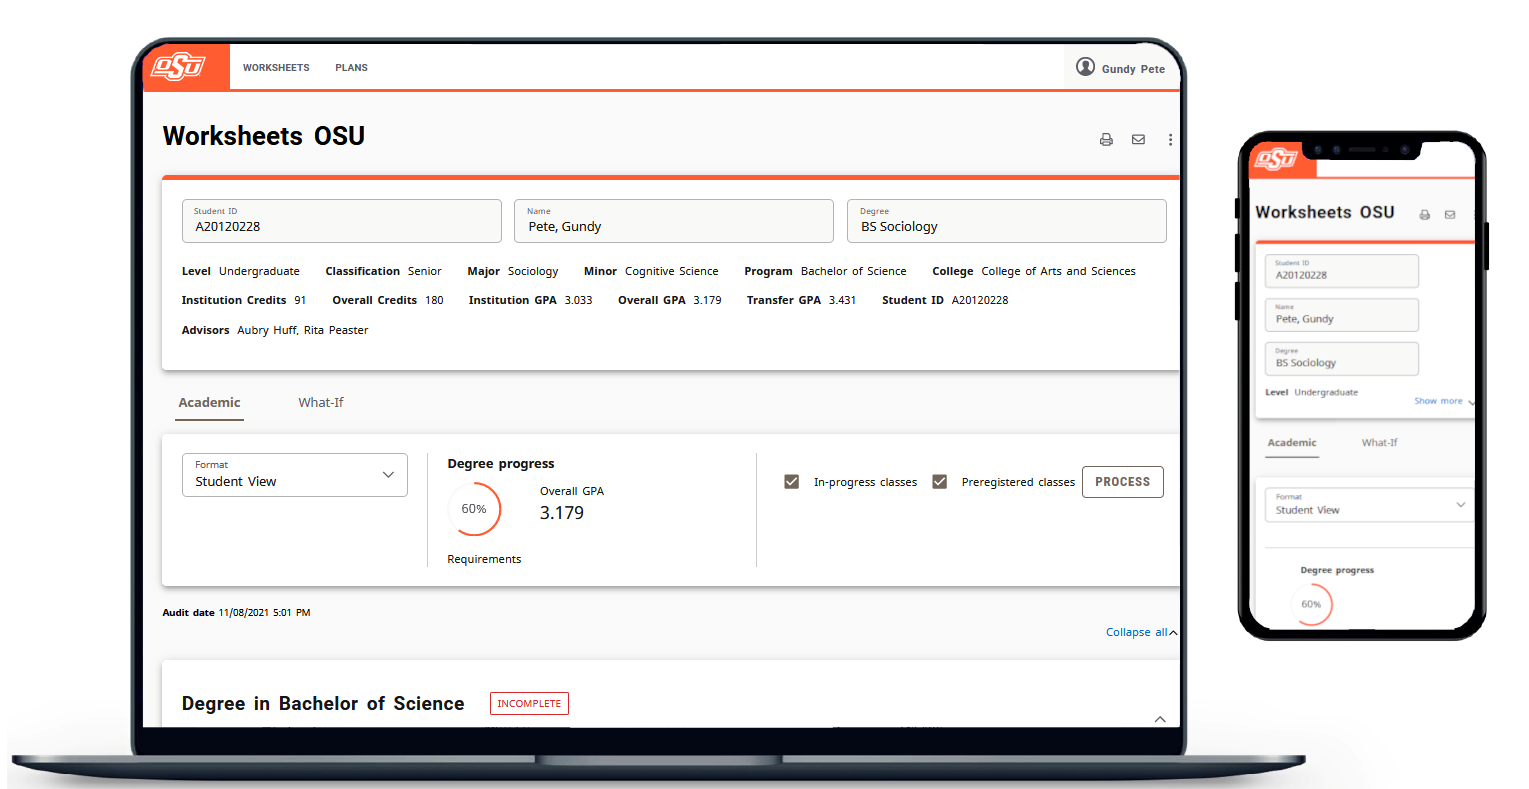Open the three-dot more options menu
This screenshot has width=1529, height=789.
click(x=1170, y=139)
